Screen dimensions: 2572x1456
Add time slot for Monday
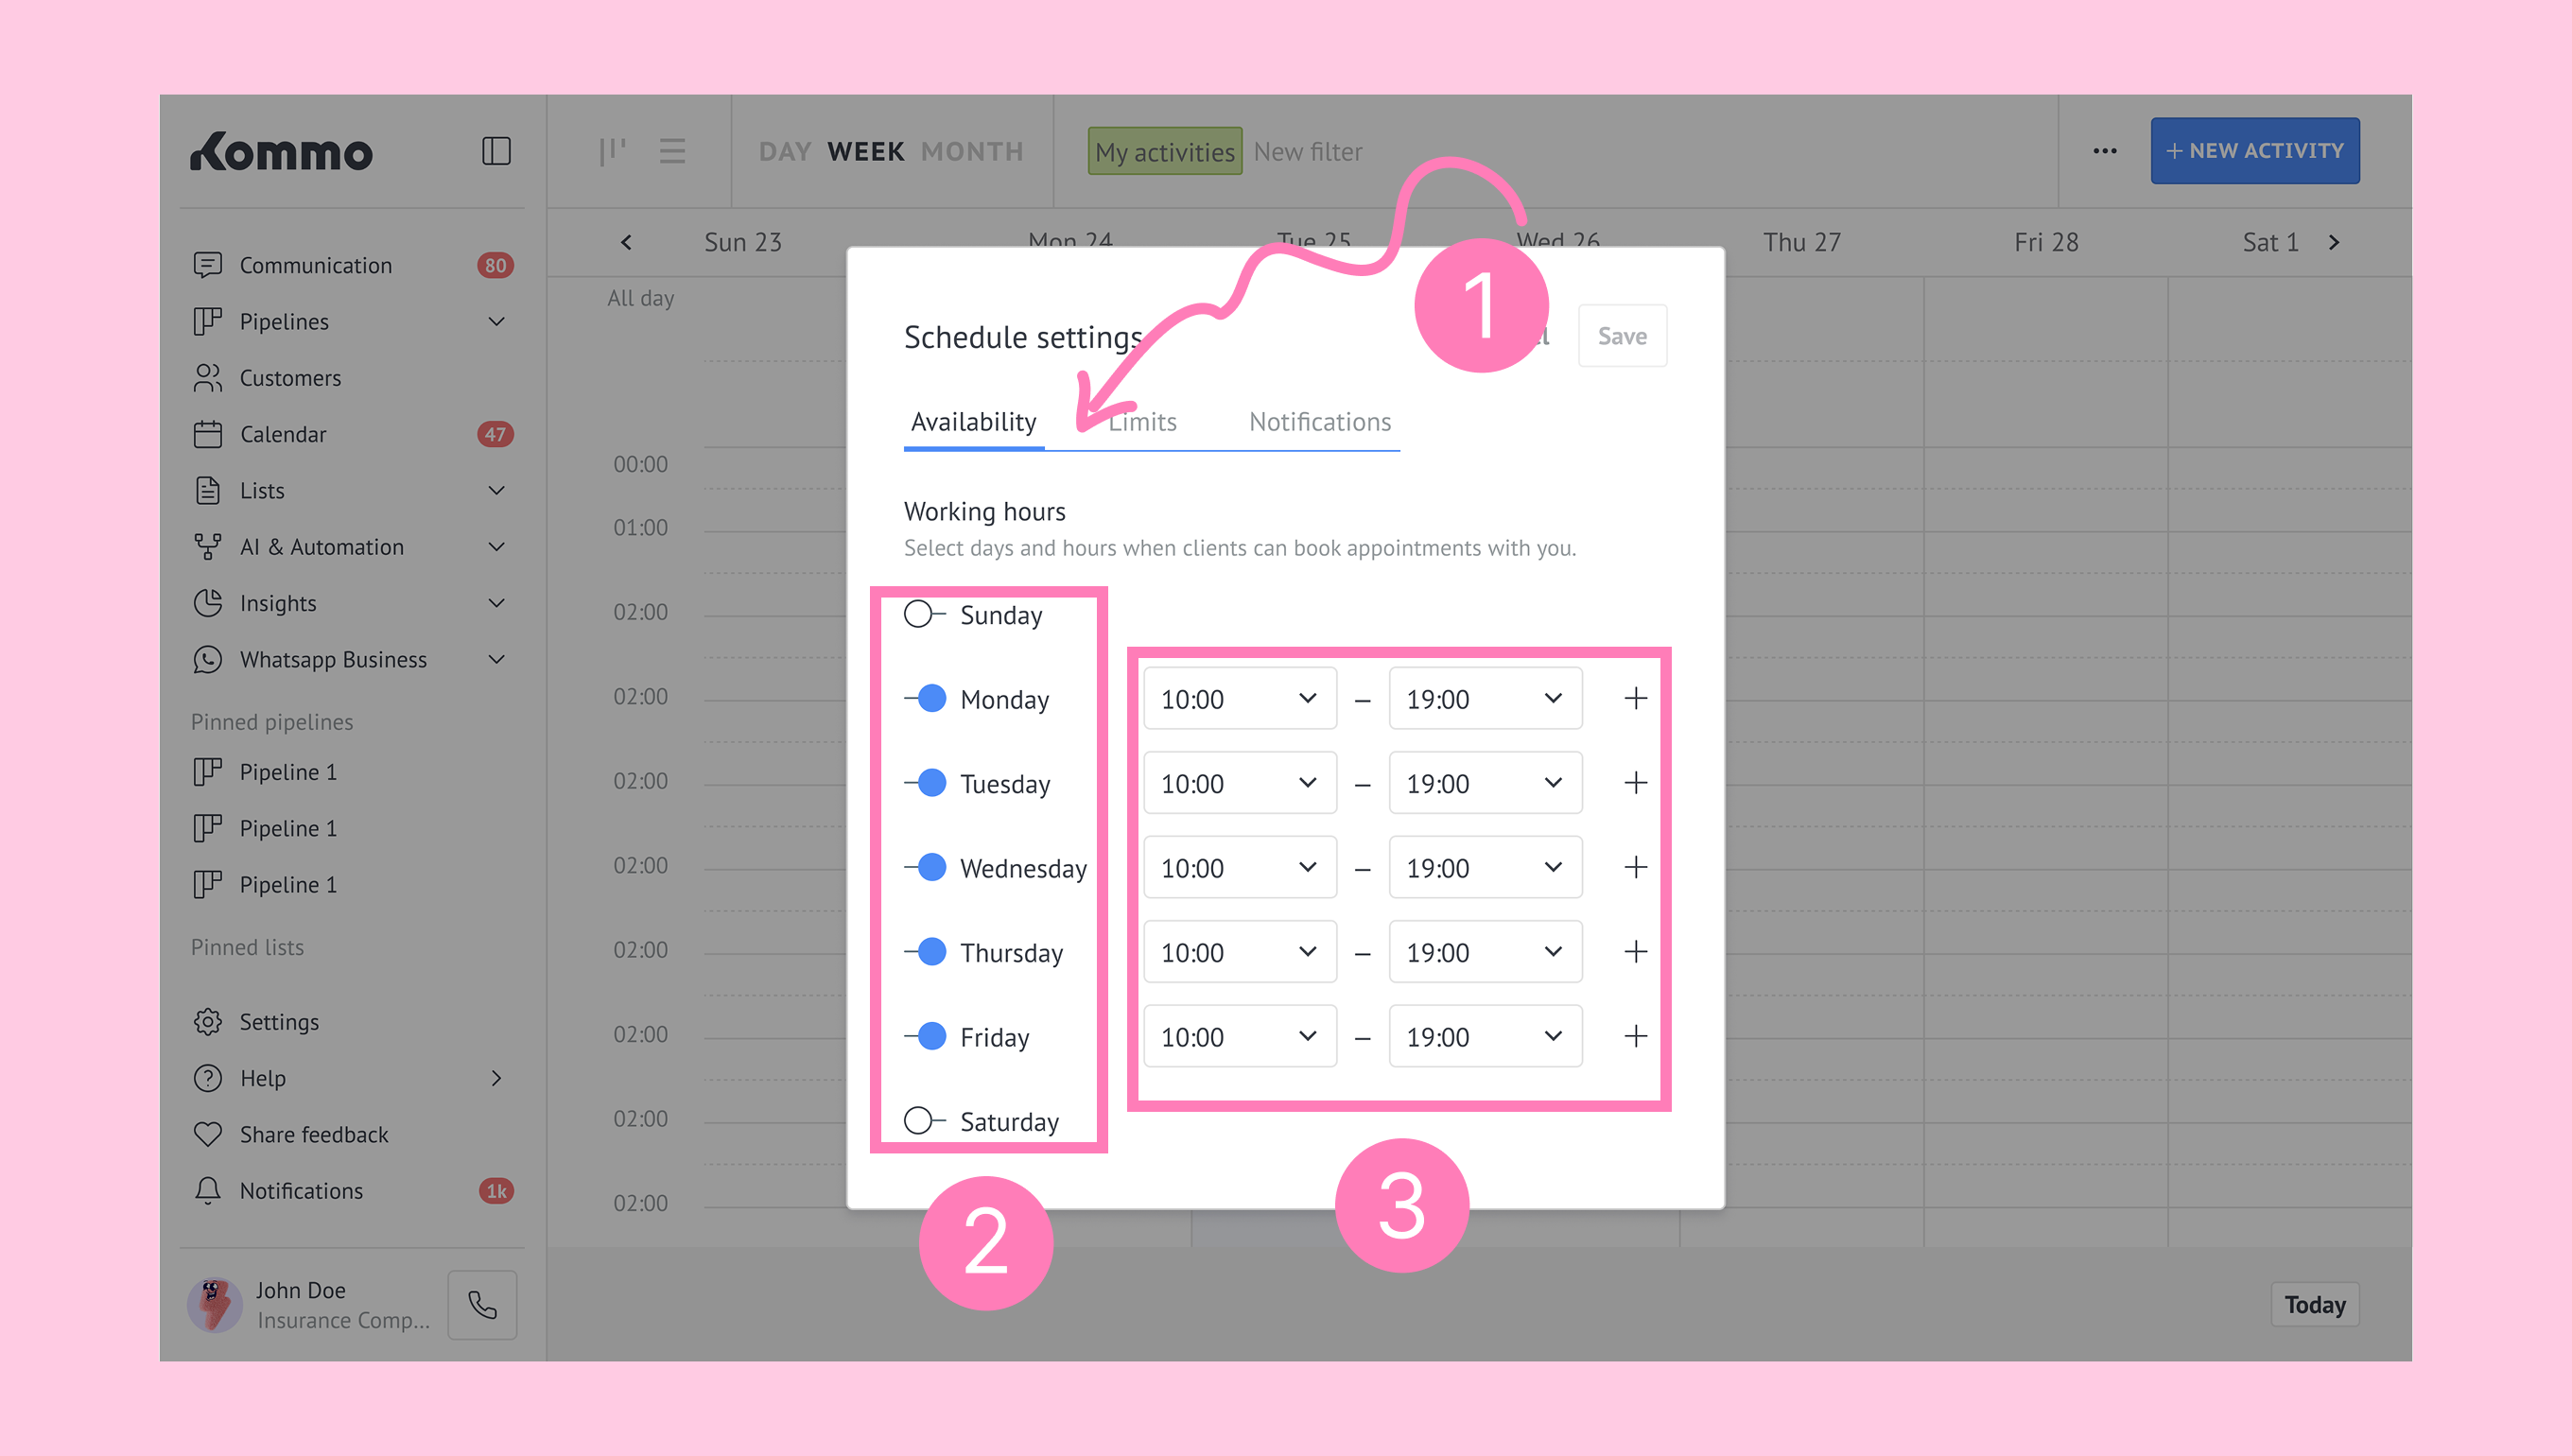pos(1635,698)
